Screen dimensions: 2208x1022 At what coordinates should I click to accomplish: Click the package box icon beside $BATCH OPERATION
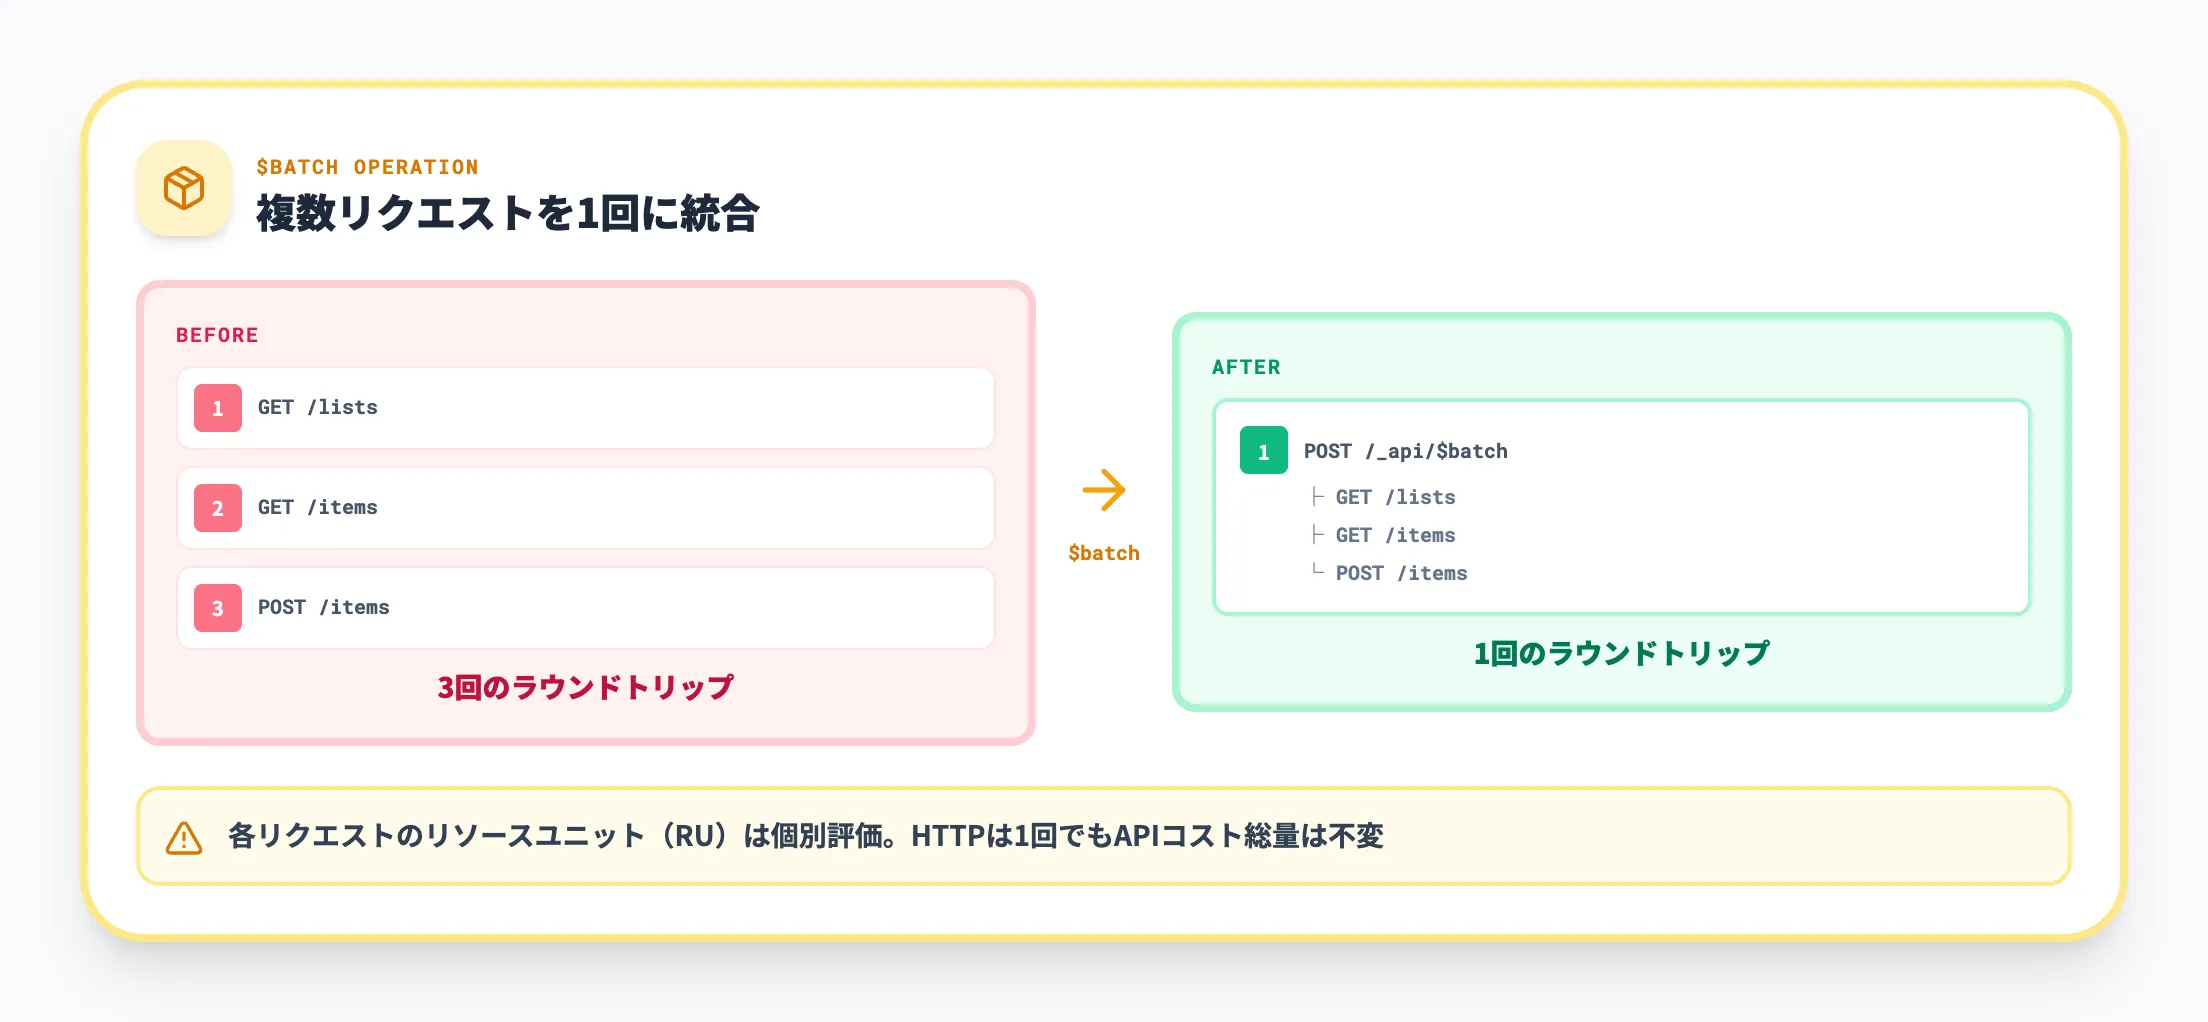pos(183,188)
